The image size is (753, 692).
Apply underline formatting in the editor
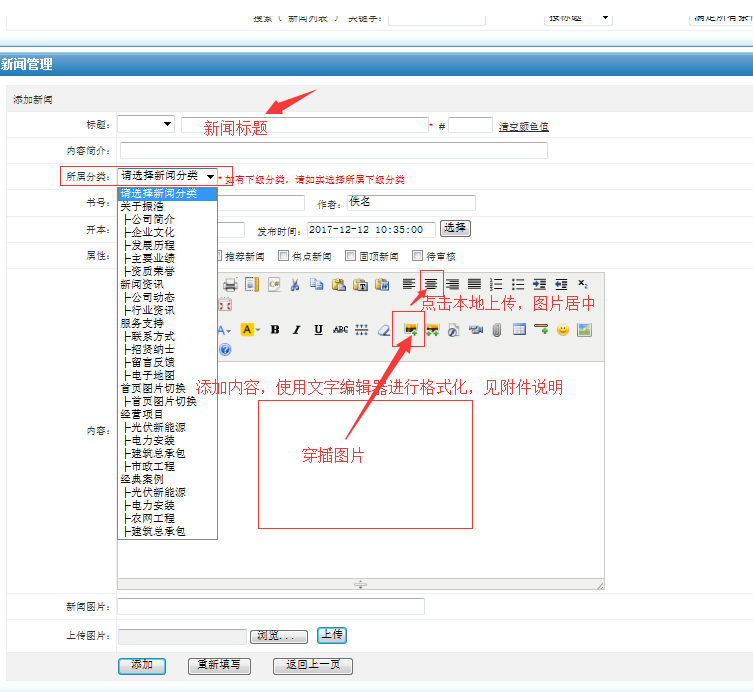(x=318, y=330)
